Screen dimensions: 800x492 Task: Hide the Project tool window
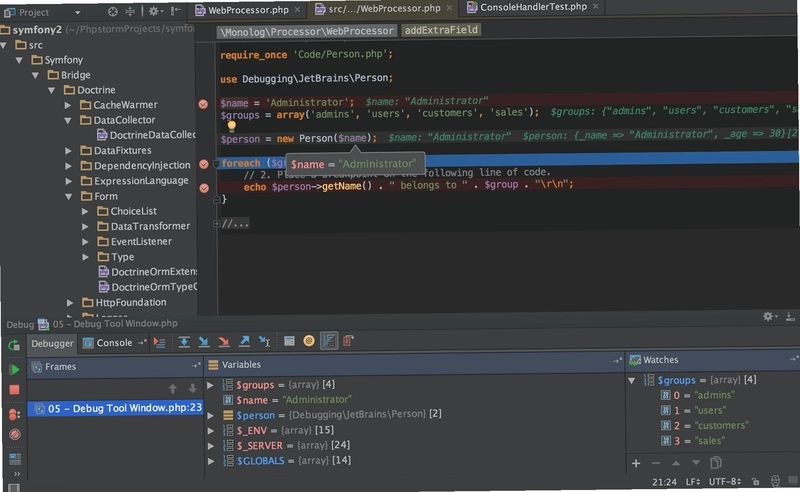click(x=175, y=11)
